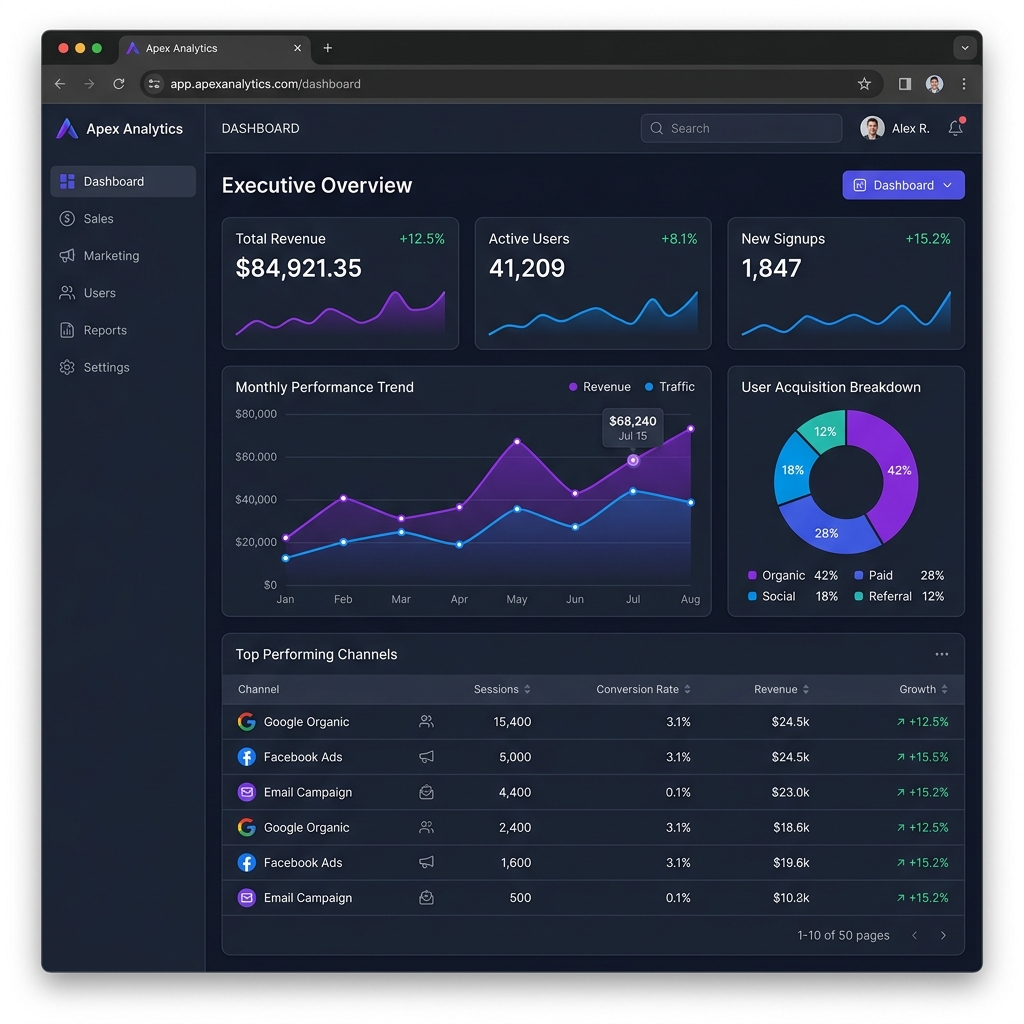
Task: Open the Dashboard dropdown in the header
Action: 903,185
